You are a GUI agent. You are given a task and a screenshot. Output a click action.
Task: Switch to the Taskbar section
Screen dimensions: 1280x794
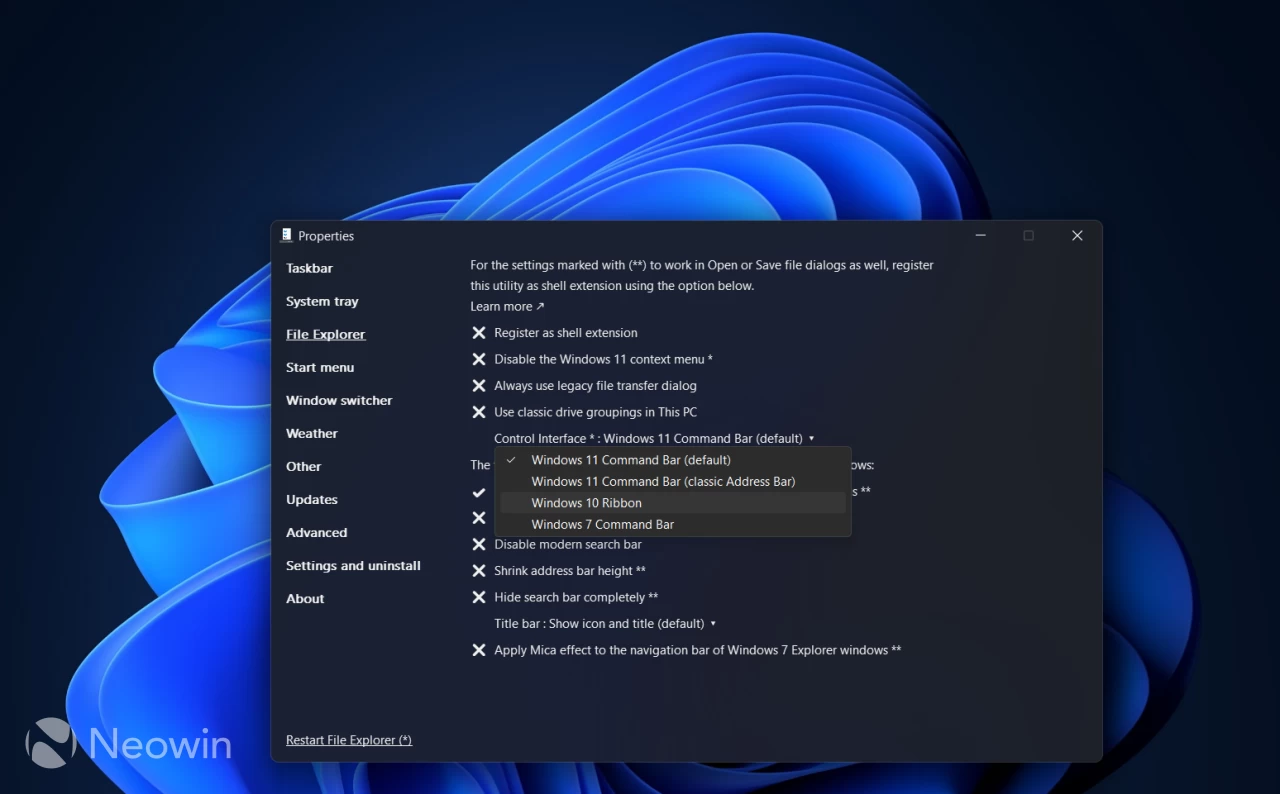tap(309, 268)
